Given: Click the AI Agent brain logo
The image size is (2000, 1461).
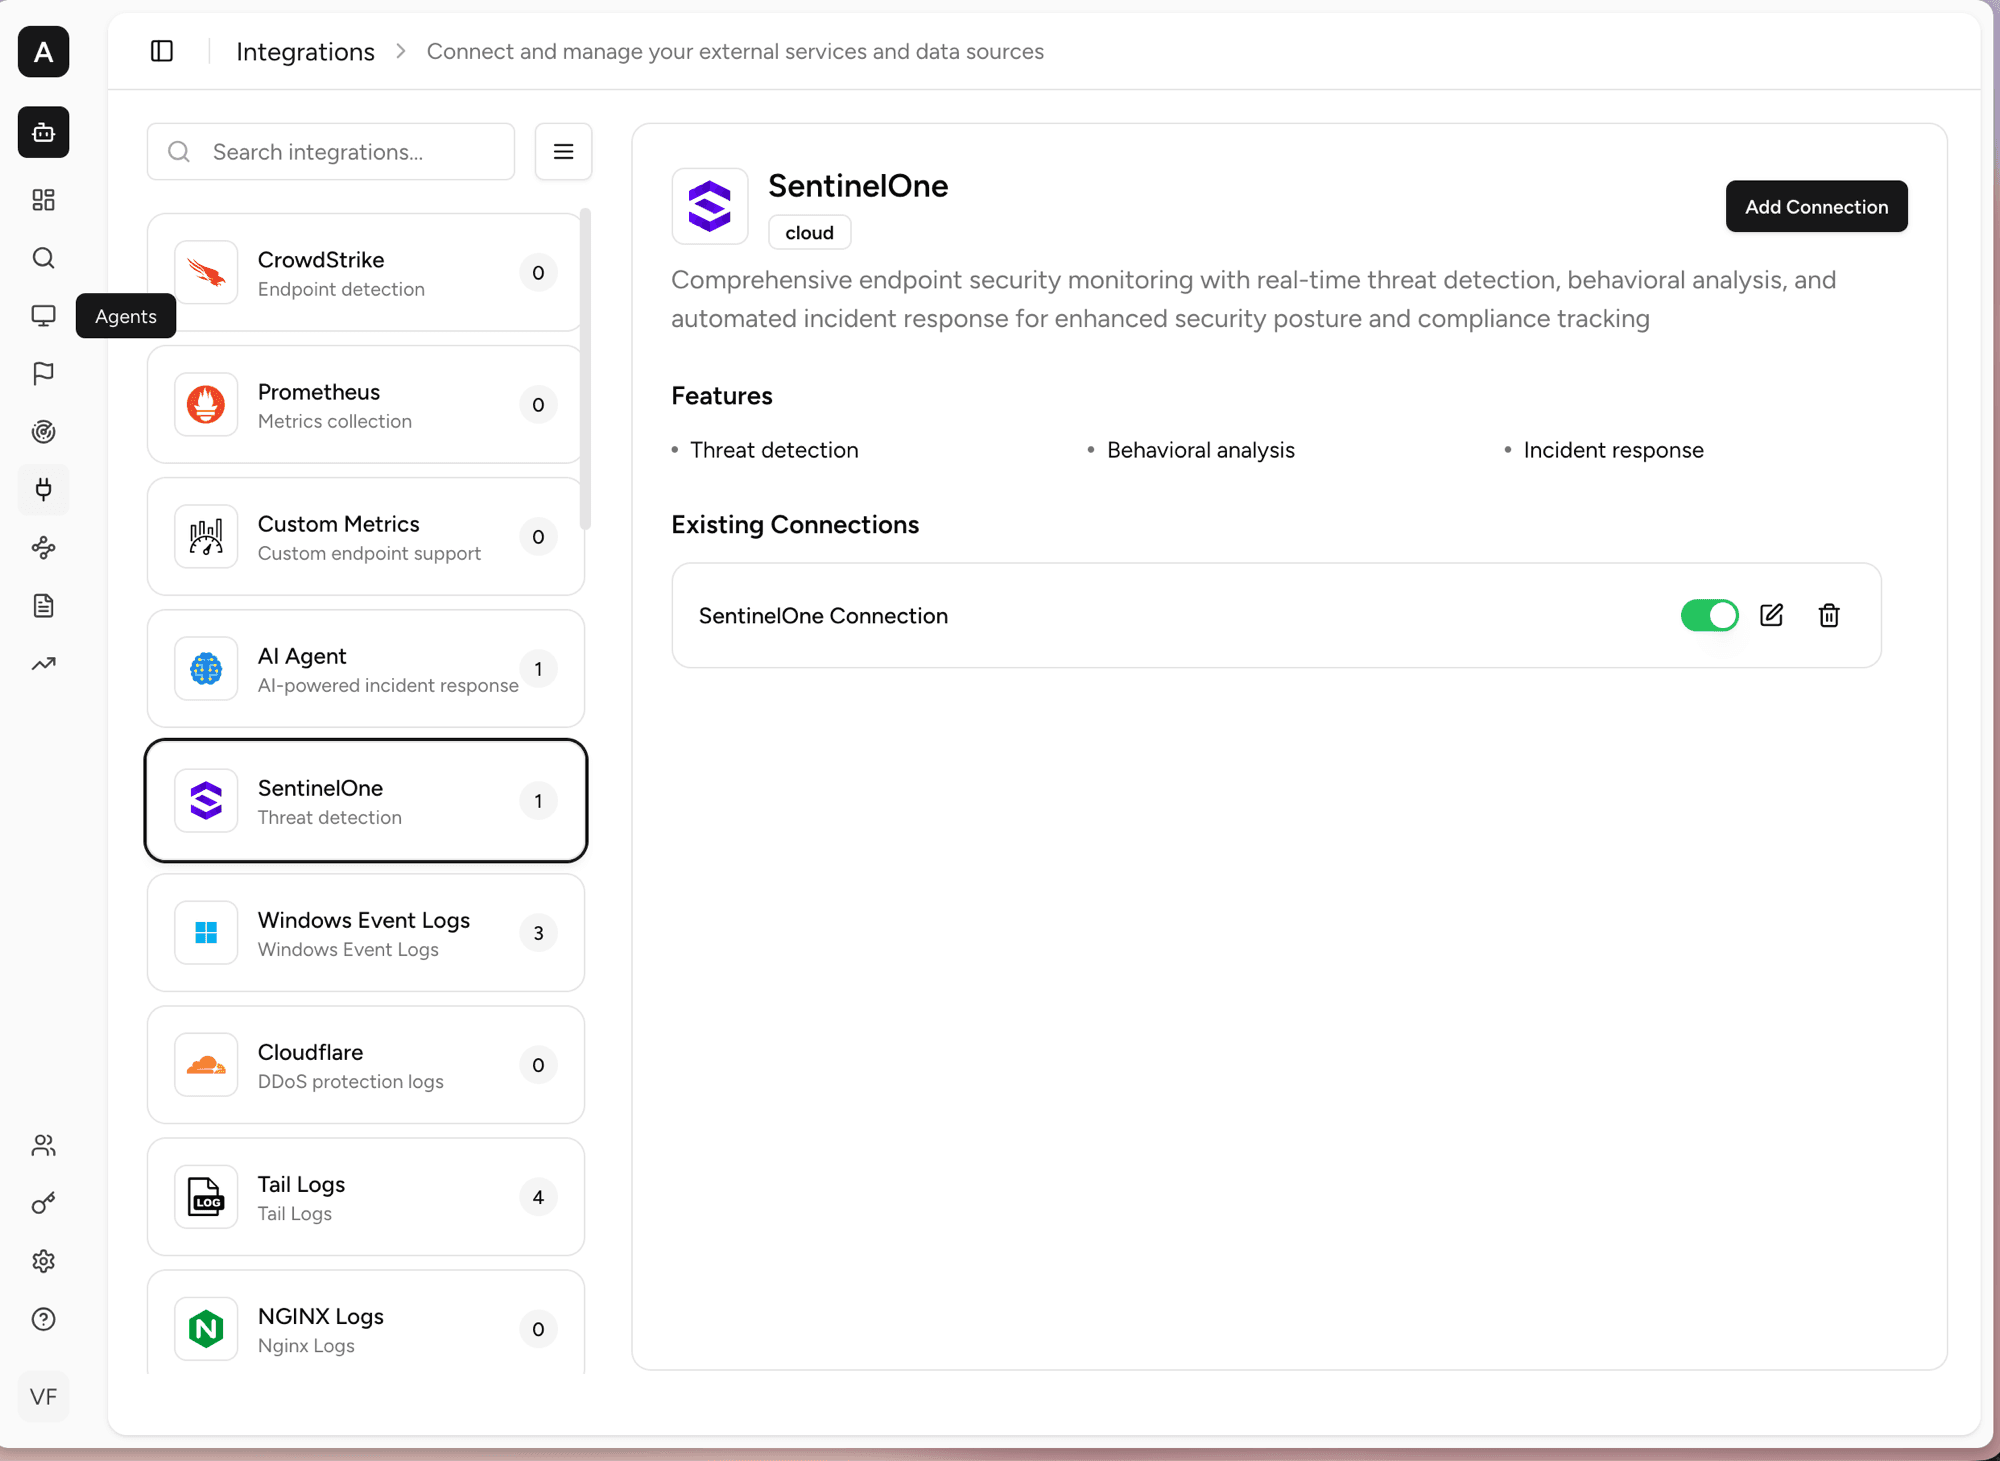Looking at the screenshot, I should coord(206,668).
